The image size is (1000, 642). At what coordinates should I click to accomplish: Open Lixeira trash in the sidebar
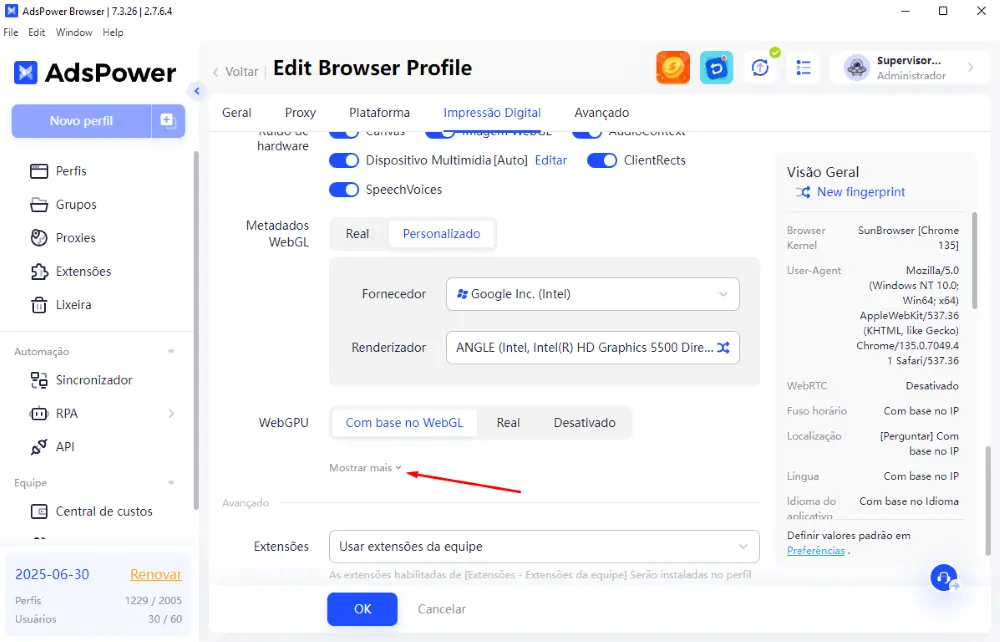tap(61, 305)
